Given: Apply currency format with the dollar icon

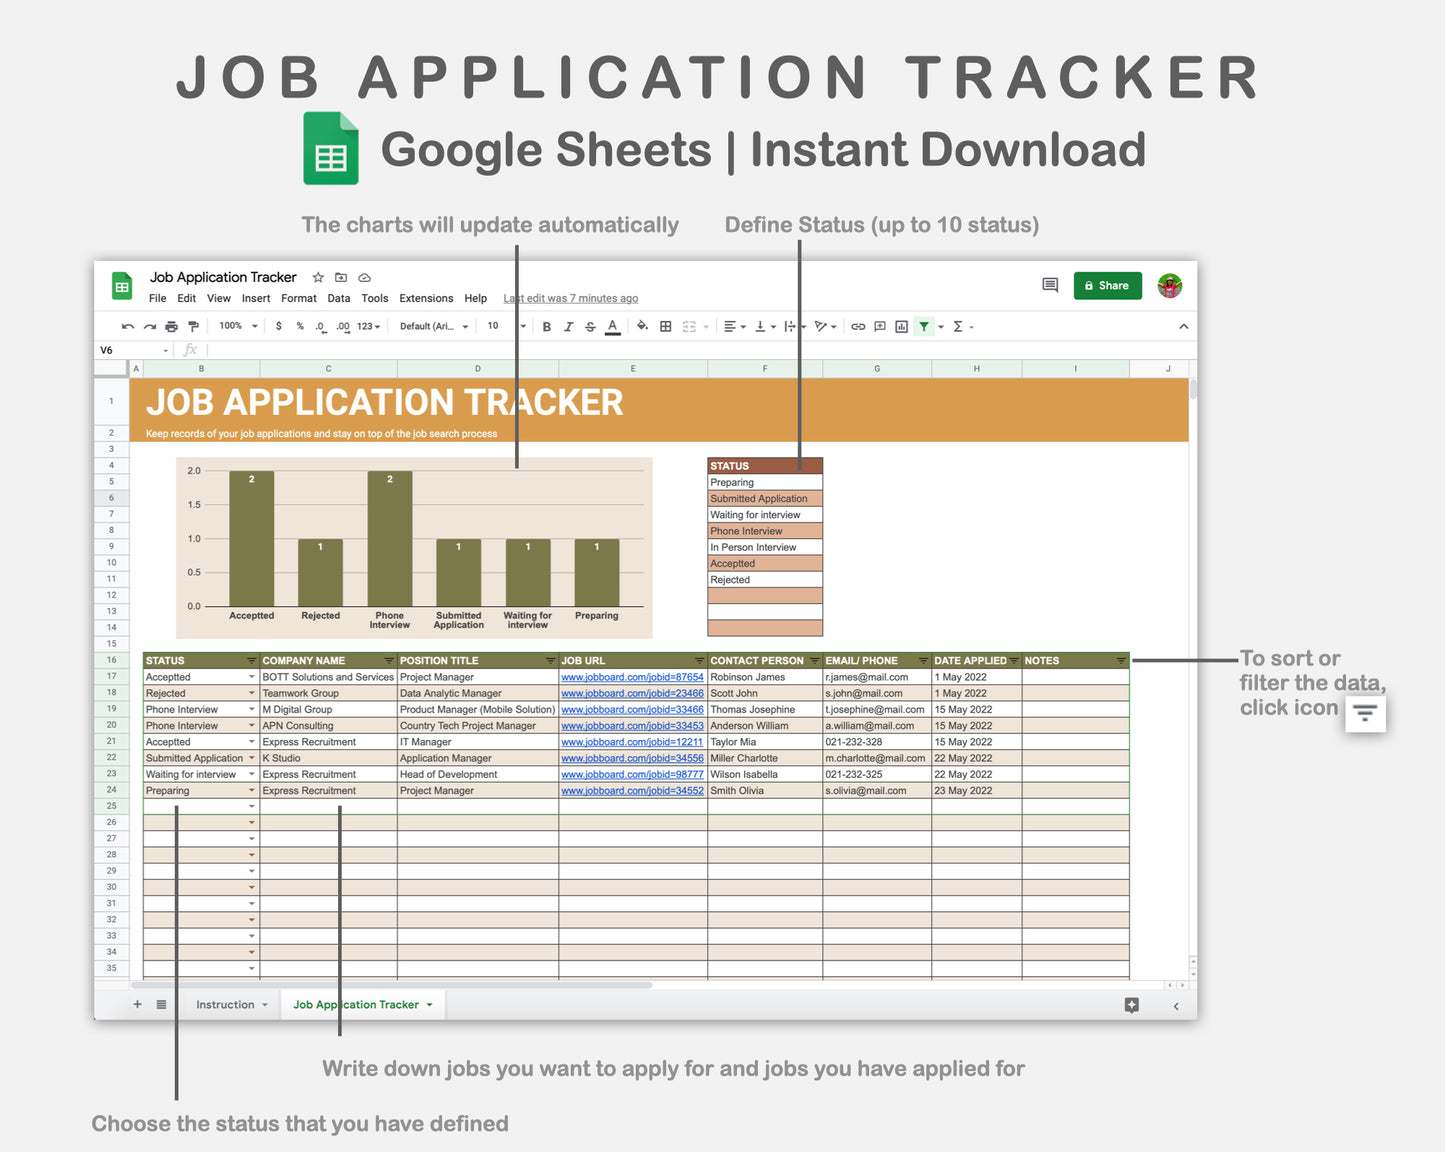Looking at the screenshot, I should click(x=279, y=326).
